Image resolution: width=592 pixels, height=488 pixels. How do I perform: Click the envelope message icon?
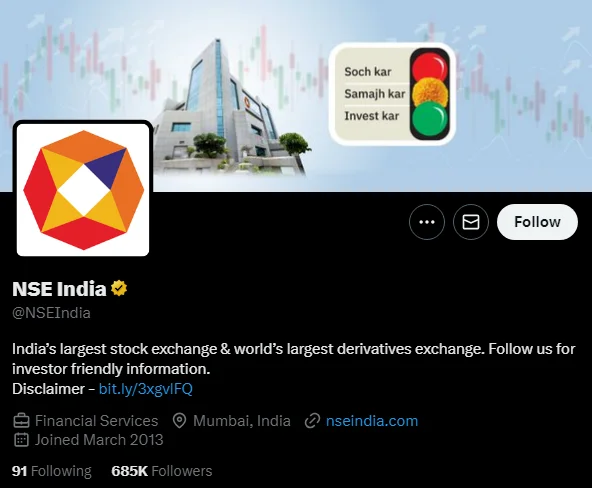471,222
